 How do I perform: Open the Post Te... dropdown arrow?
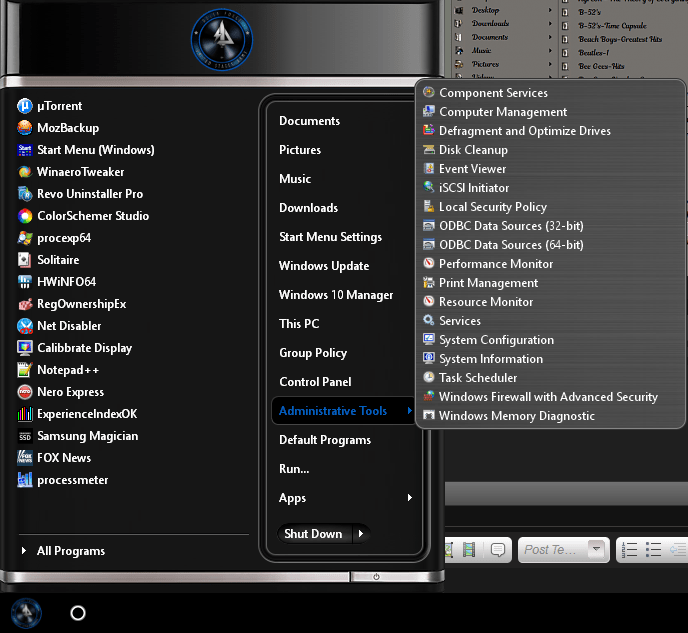pyautogui.click(x=596, y=549)
